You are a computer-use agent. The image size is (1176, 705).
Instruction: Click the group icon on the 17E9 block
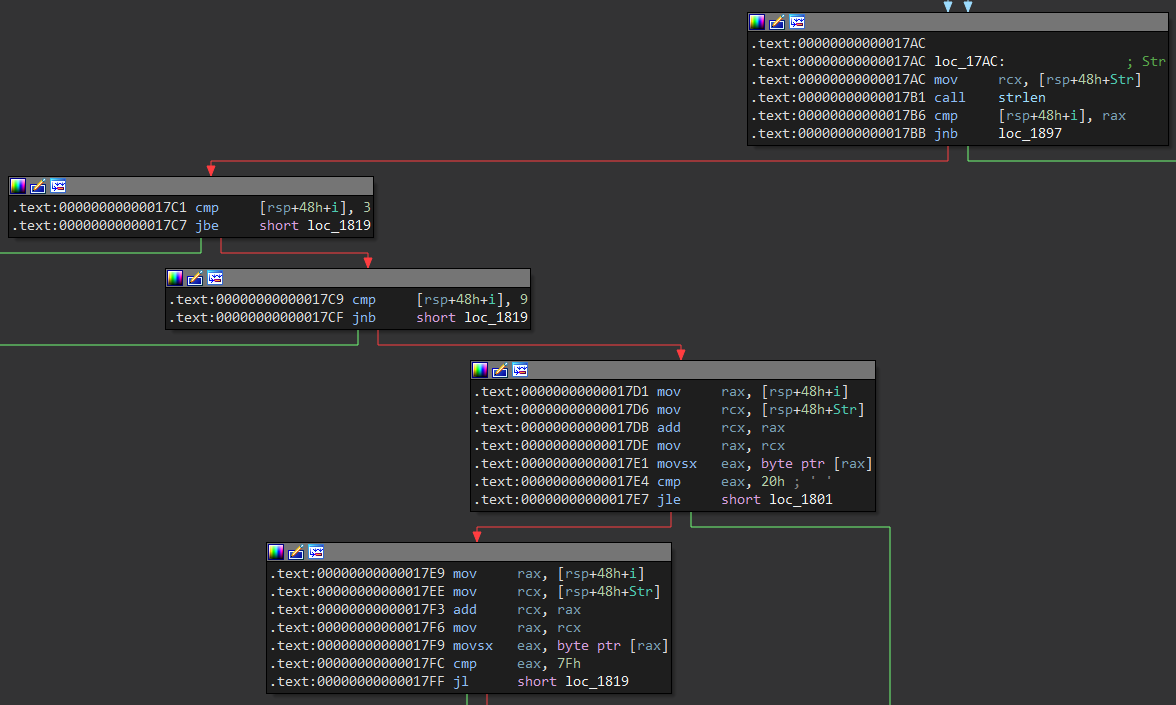point(316,552)
